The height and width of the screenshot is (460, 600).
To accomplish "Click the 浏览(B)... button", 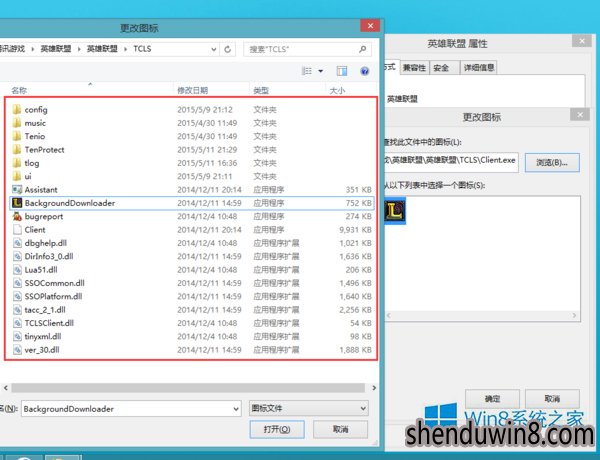I will pyautogui.click(x=552, y=163).
